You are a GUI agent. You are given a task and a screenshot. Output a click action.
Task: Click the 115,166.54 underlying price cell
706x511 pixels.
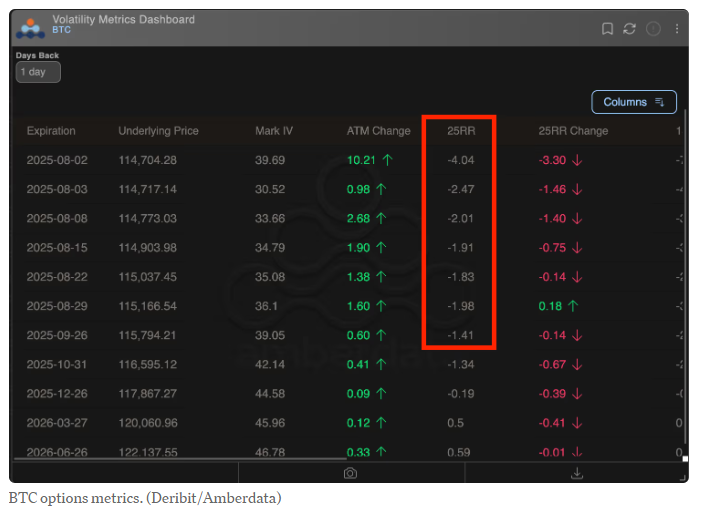[147, 306]
